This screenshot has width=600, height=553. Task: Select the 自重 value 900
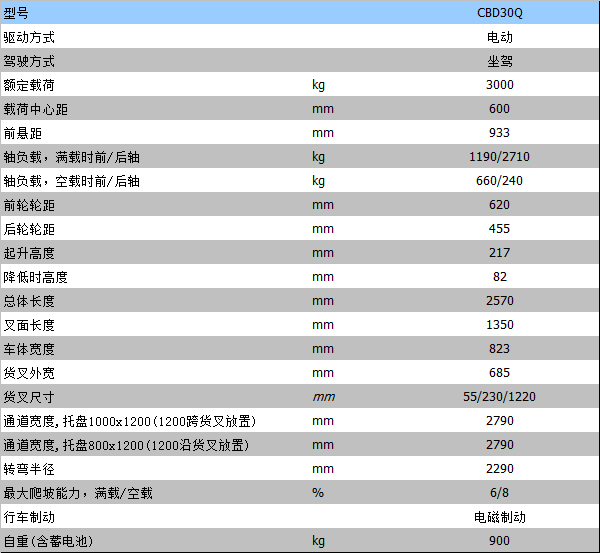(x=499, y=541)
